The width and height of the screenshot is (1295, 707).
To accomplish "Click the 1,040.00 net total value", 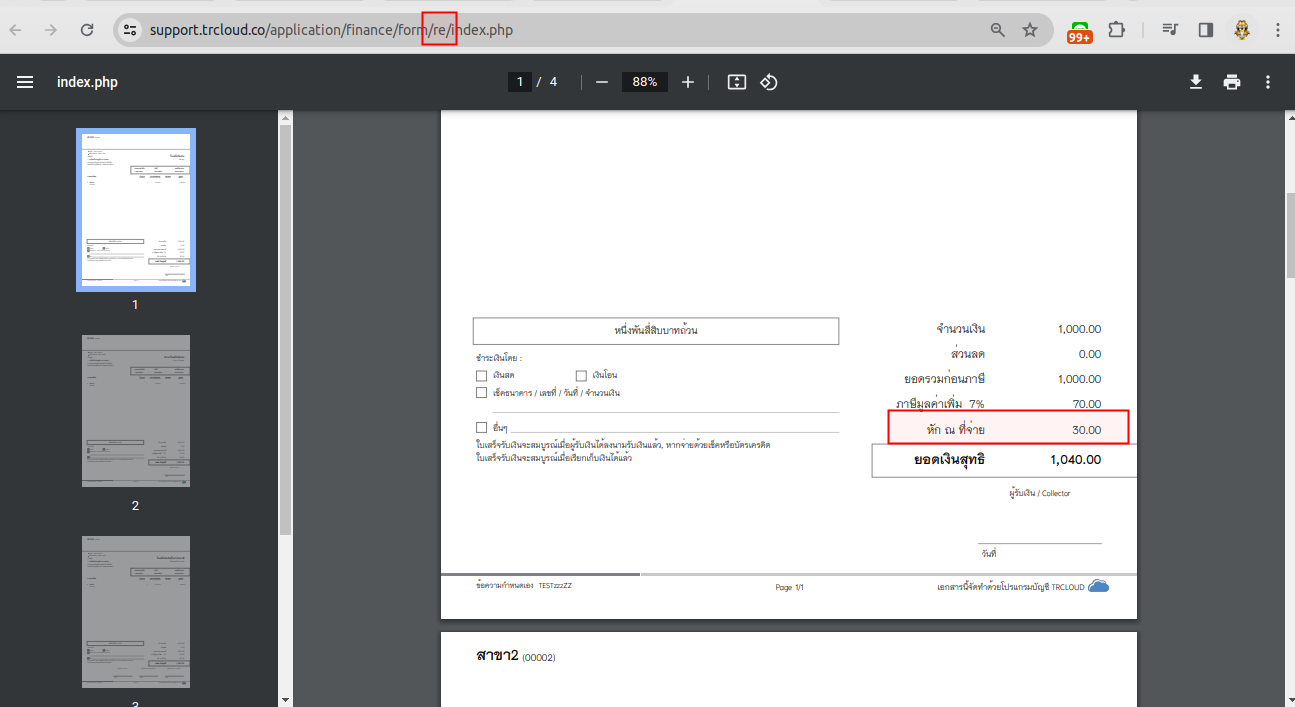I will pyautogui.click(x=1076, y=460).
